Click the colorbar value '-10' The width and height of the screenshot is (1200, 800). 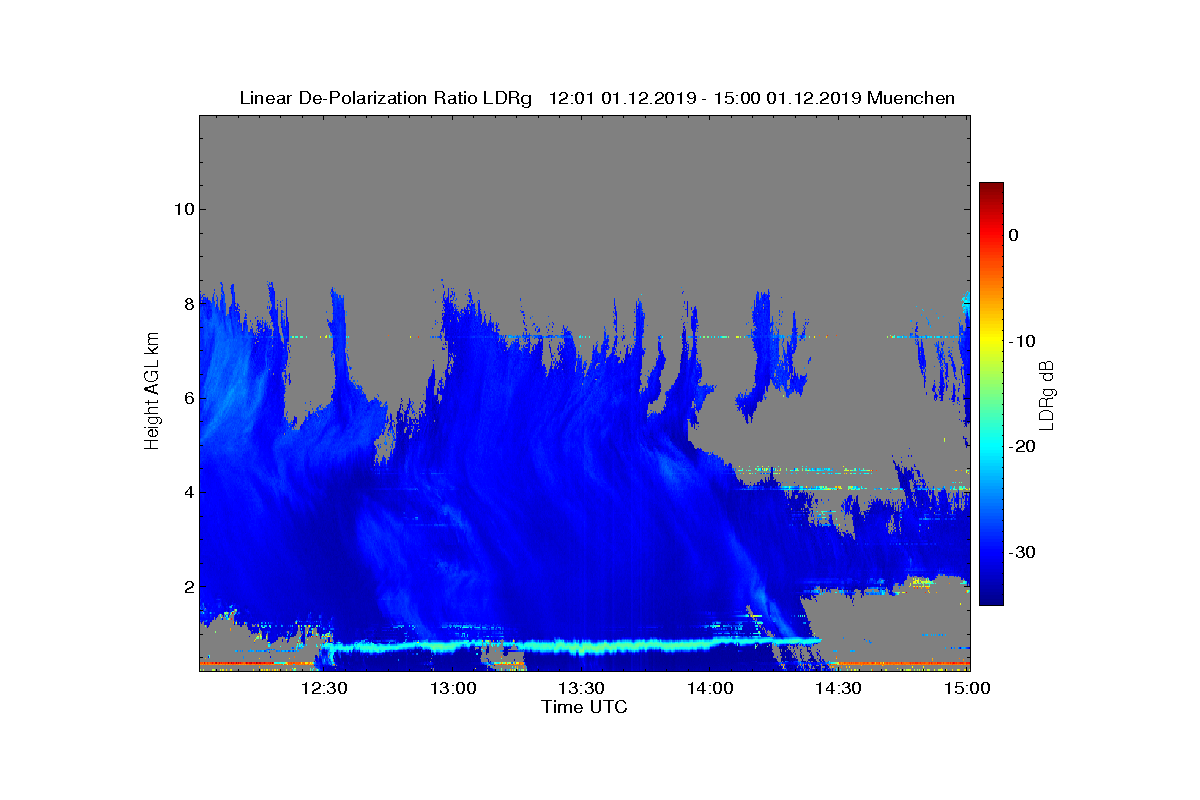[x=1021, y=341]
